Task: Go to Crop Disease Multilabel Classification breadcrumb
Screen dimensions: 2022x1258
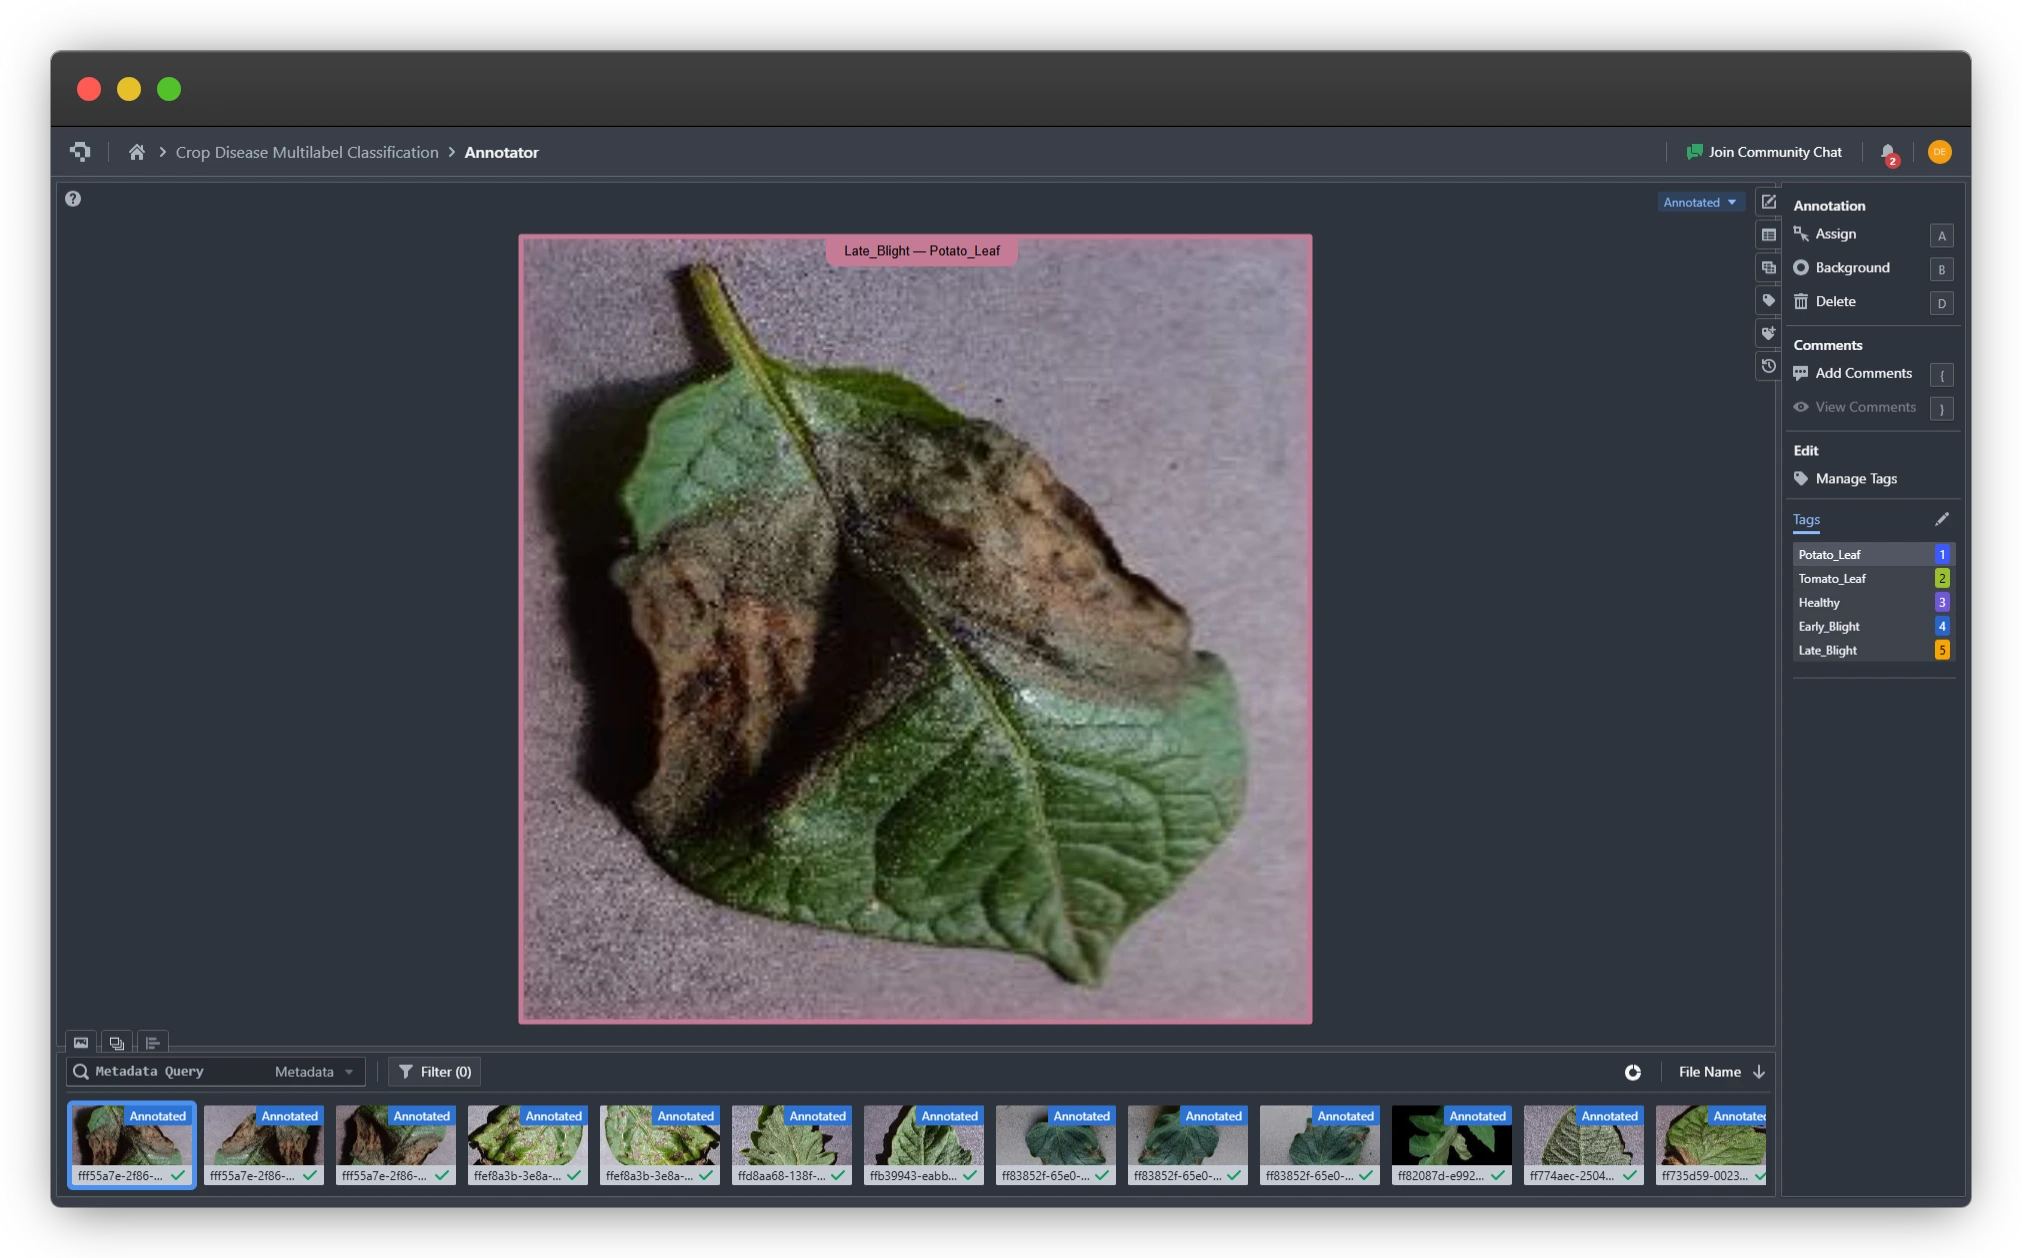Action: pyautogui.click(x=307, y=152)
